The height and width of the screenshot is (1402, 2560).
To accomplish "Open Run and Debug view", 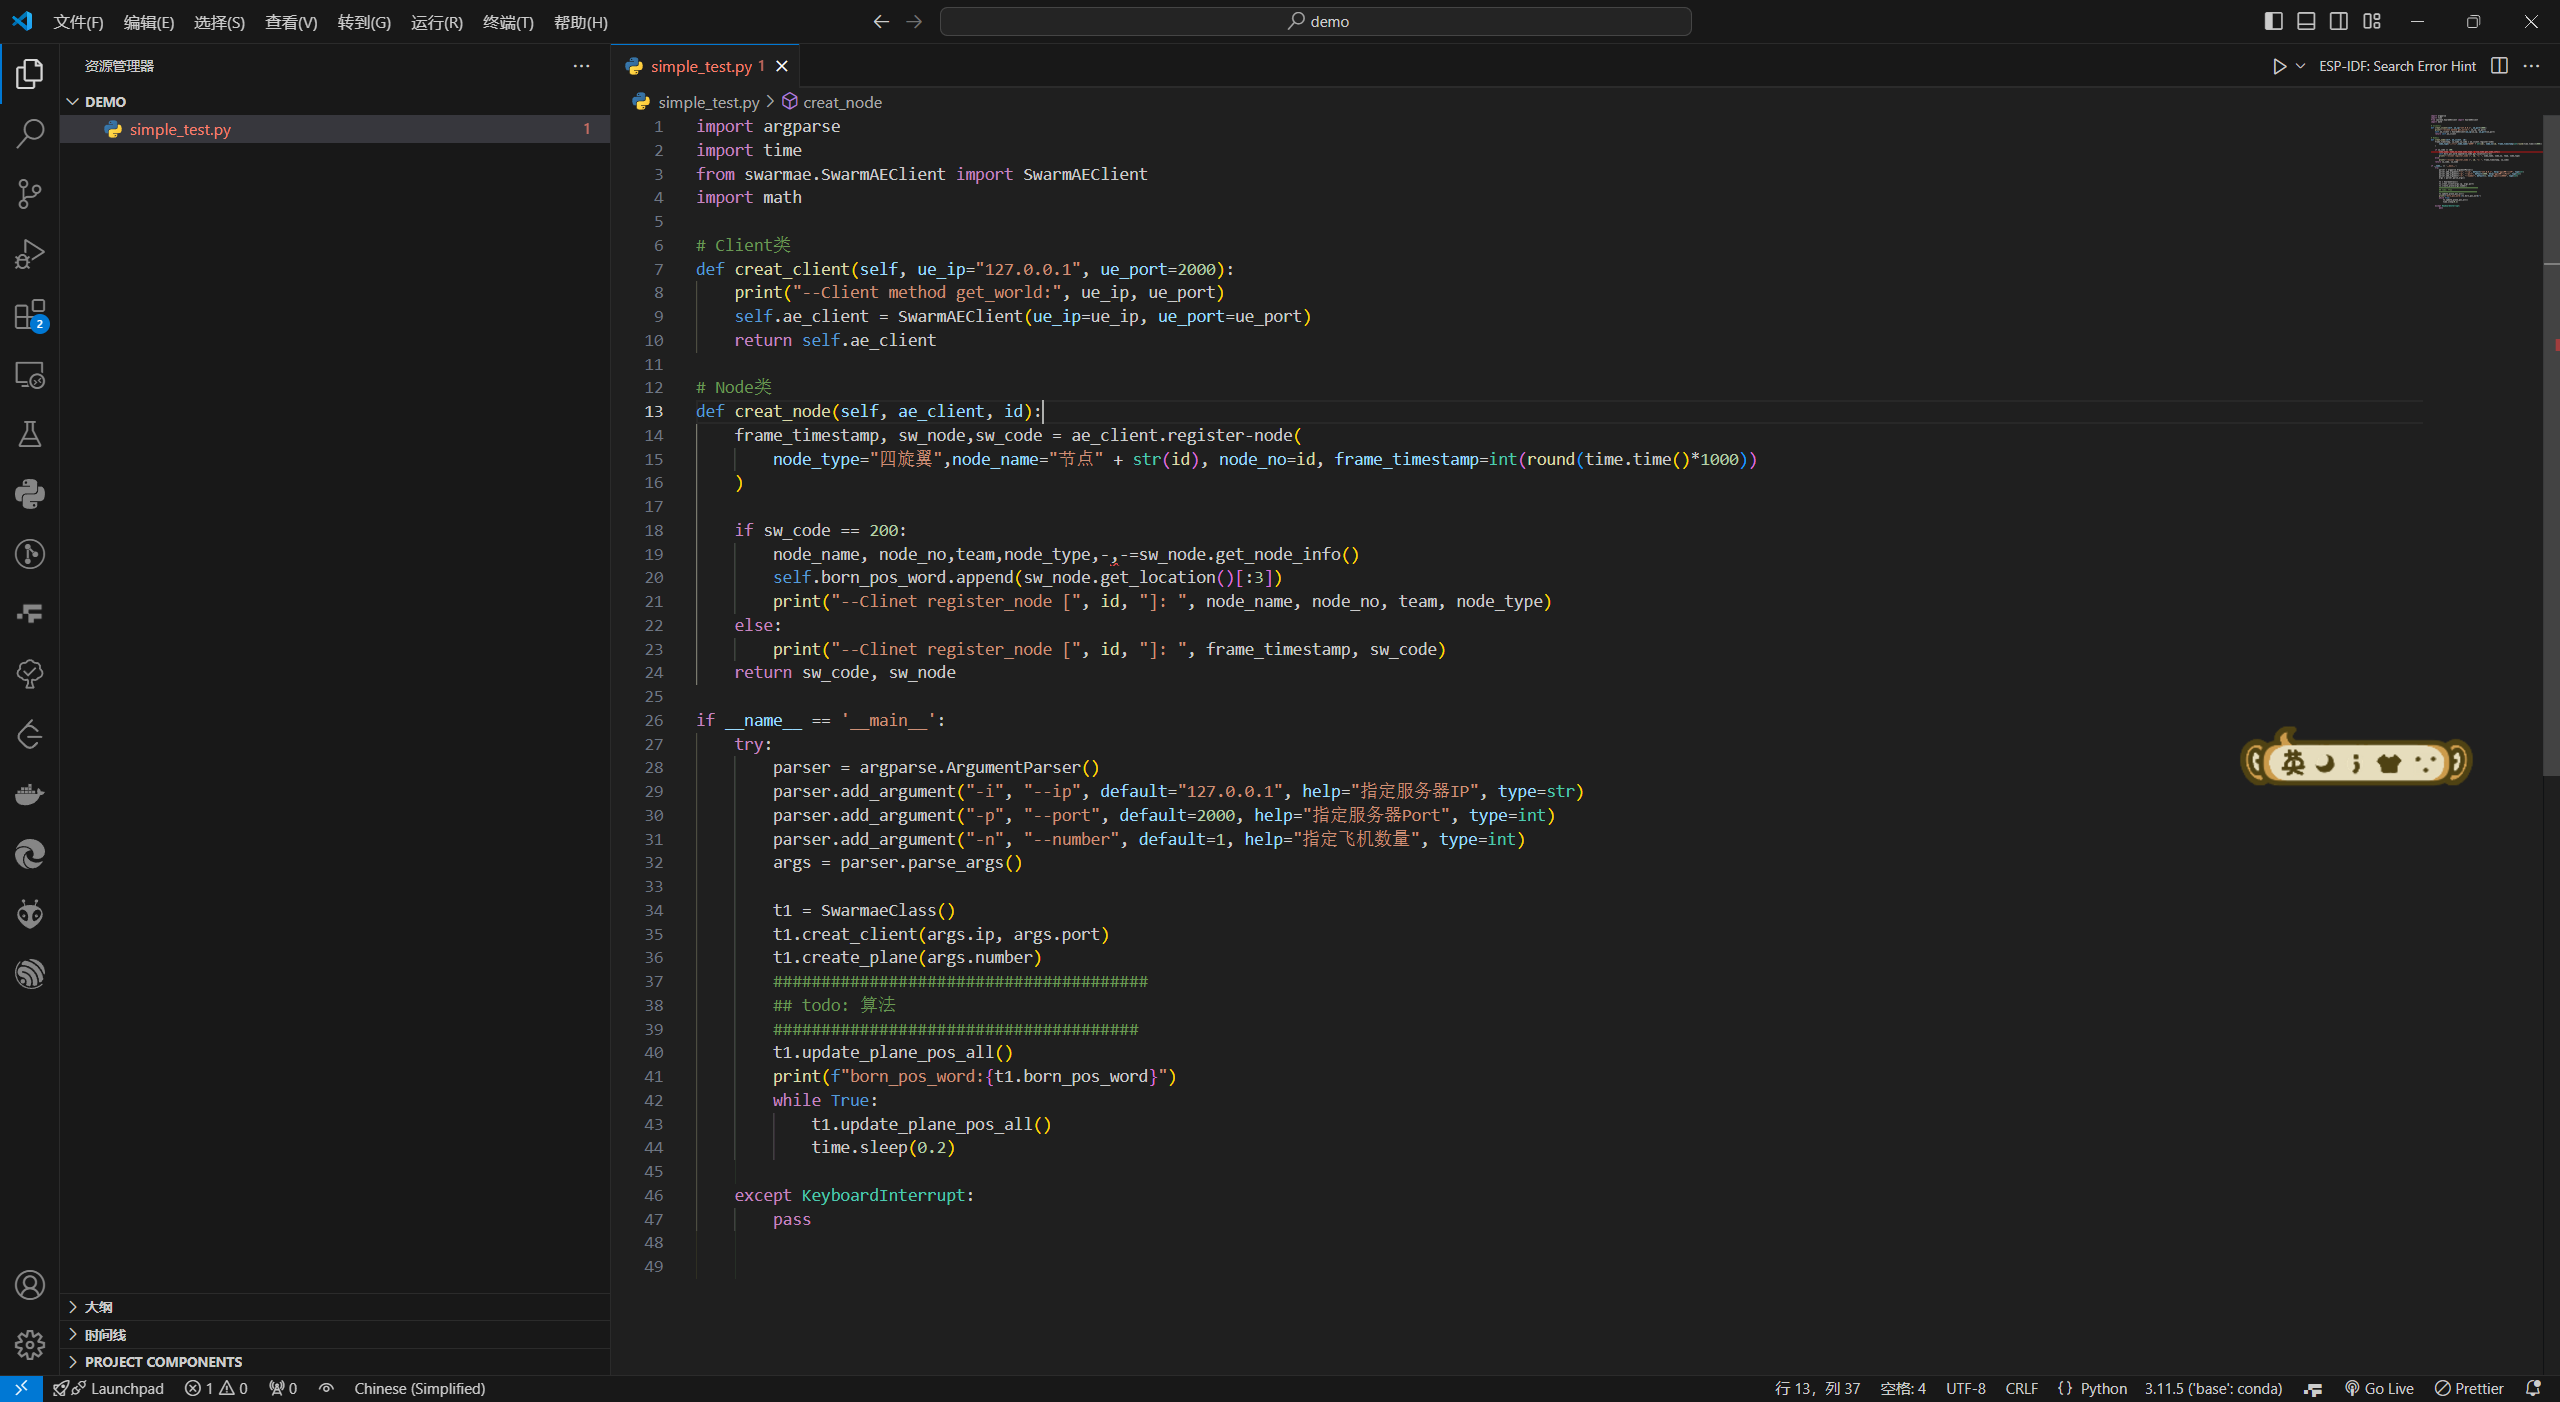I will tap(30, 254).
